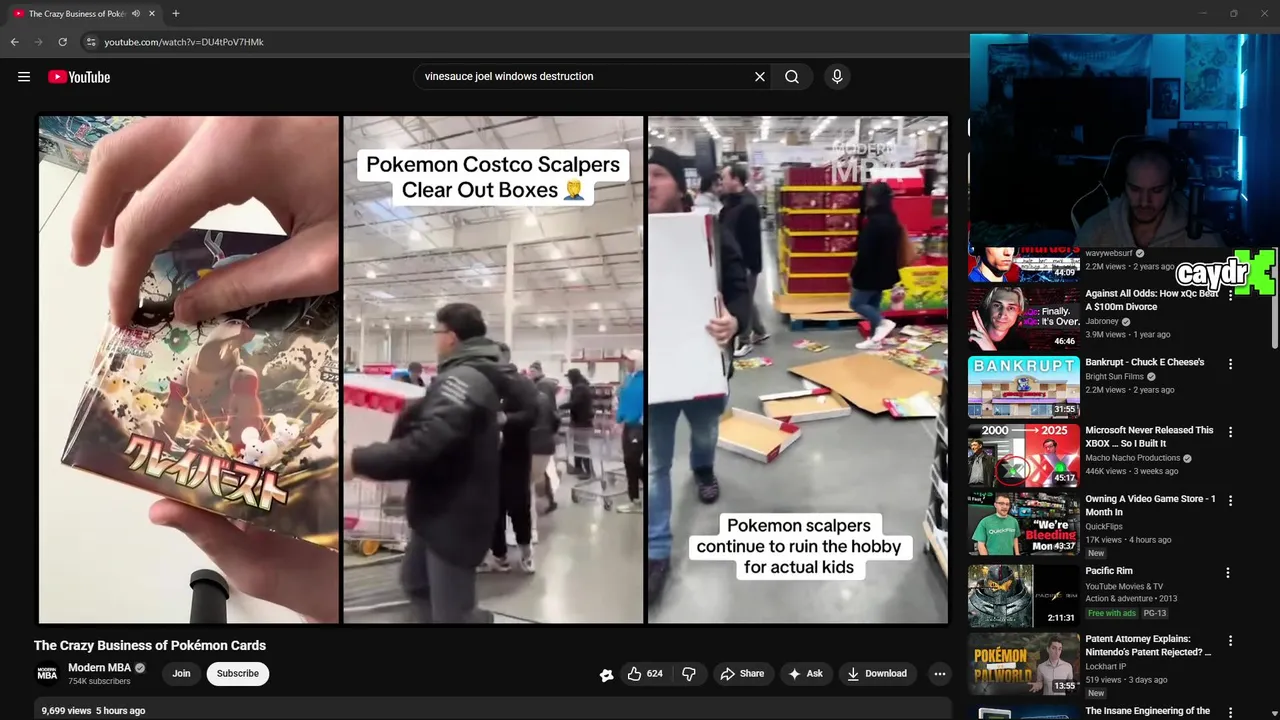Screen dimensions: 1280x720
Task: Open more actions ellipsis under video
Action: tap(939, 674)
